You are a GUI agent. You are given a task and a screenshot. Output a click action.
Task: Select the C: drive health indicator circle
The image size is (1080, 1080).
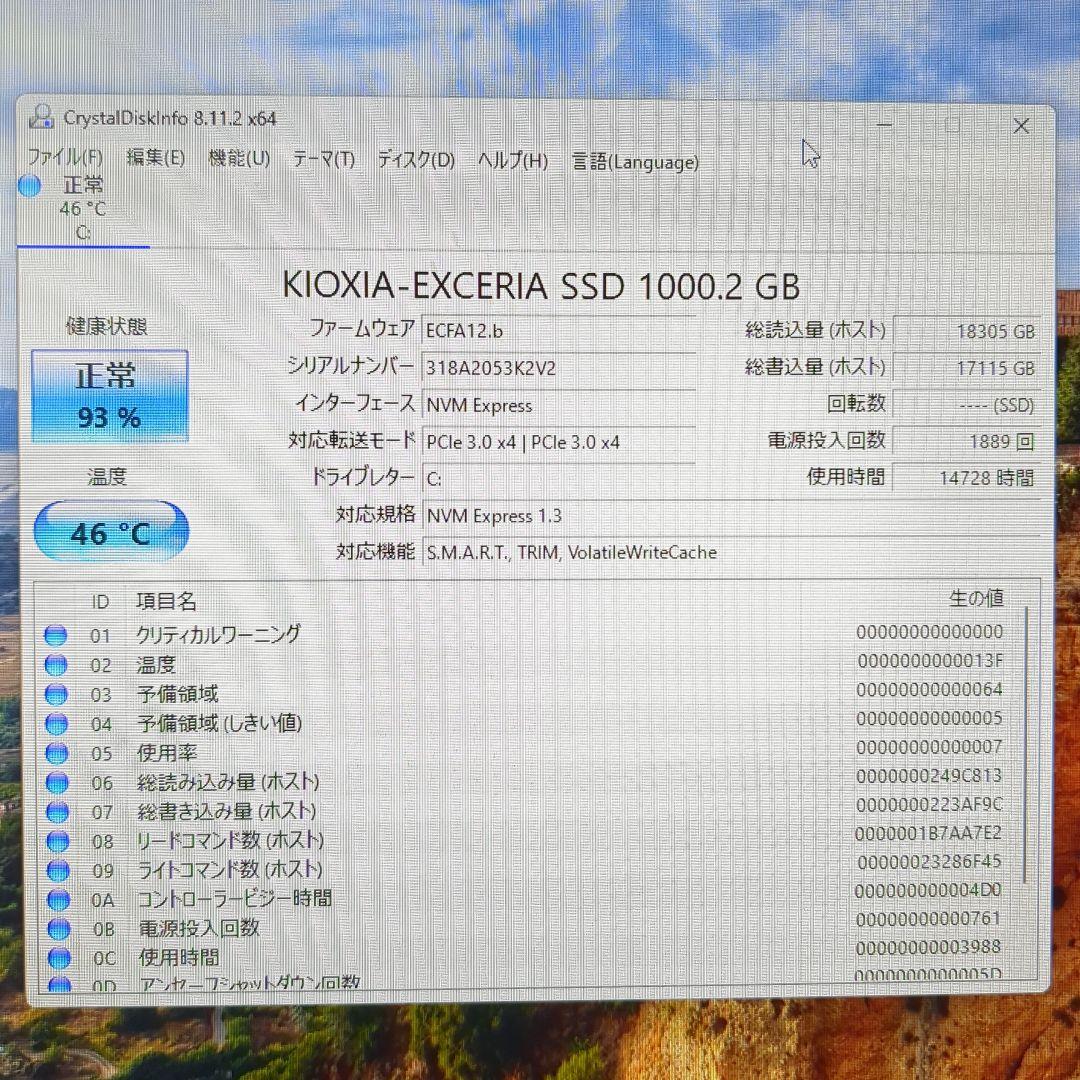coord(29,186)
